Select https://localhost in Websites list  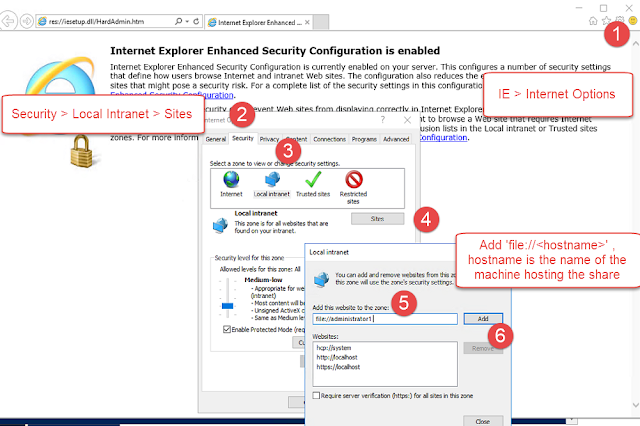coord(338,367)
